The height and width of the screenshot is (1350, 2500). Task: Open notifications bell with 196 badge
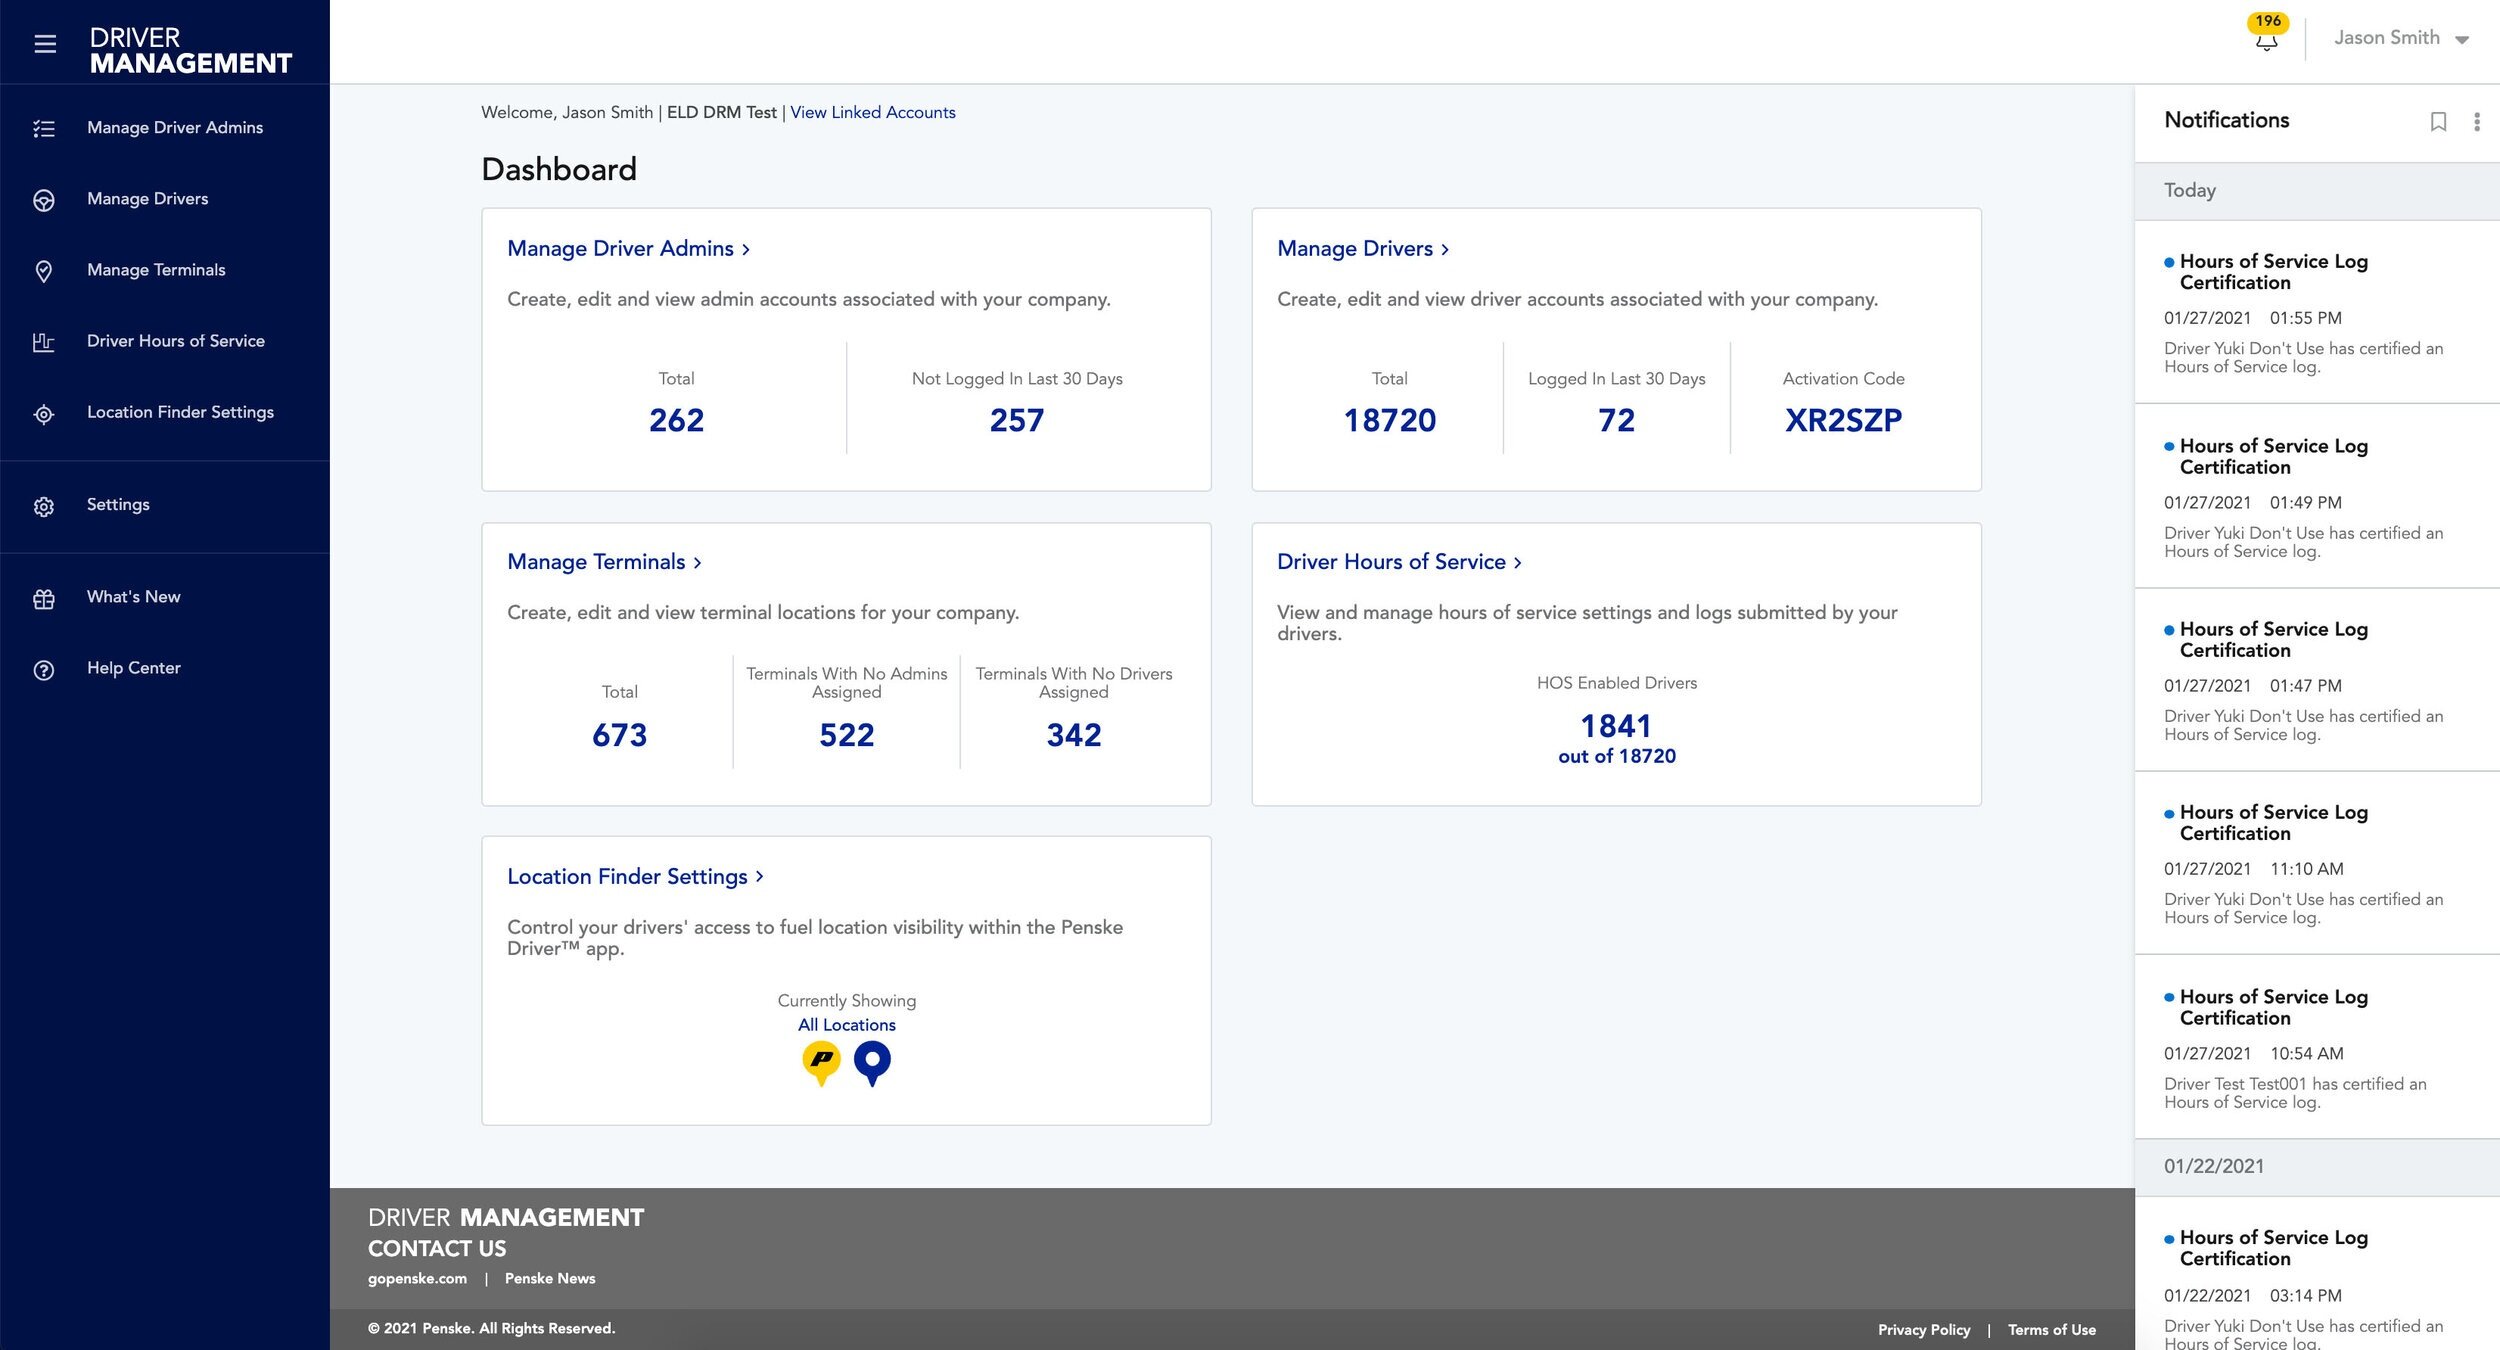click(x=2267, y=33)
